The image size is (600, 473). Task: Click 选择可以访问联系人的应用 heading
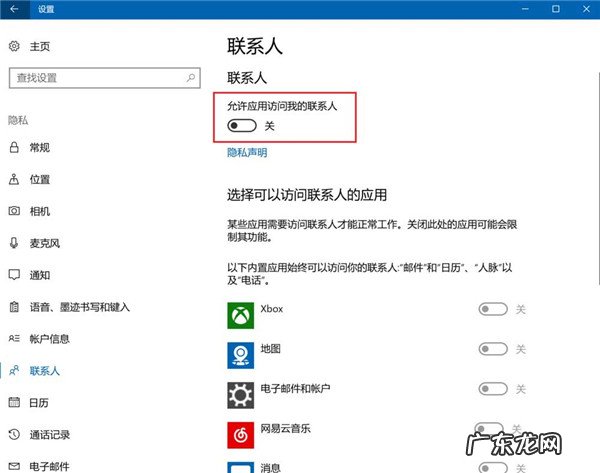click(x=307, y=195)
